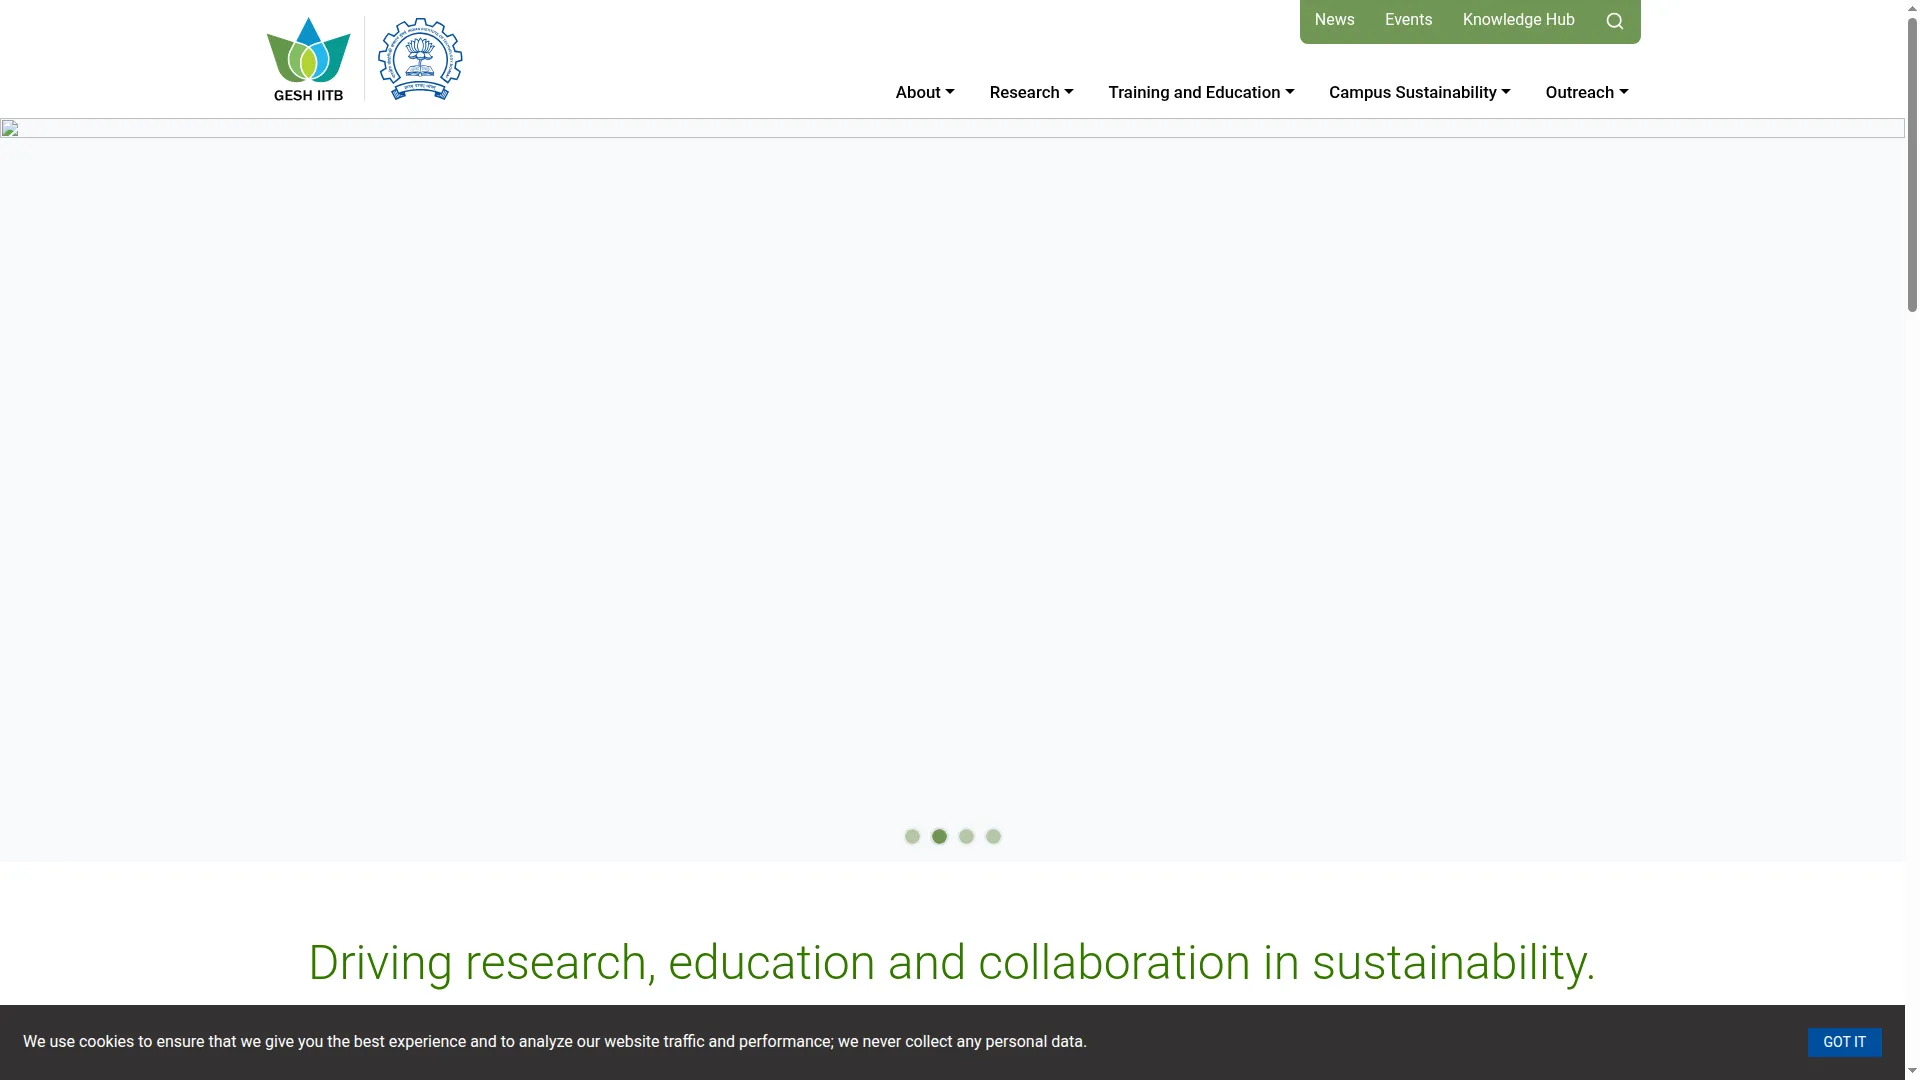Visit the Knowledge Hub link
This screenshot has height=1080, width=1920.
(x=1518, y=20)
